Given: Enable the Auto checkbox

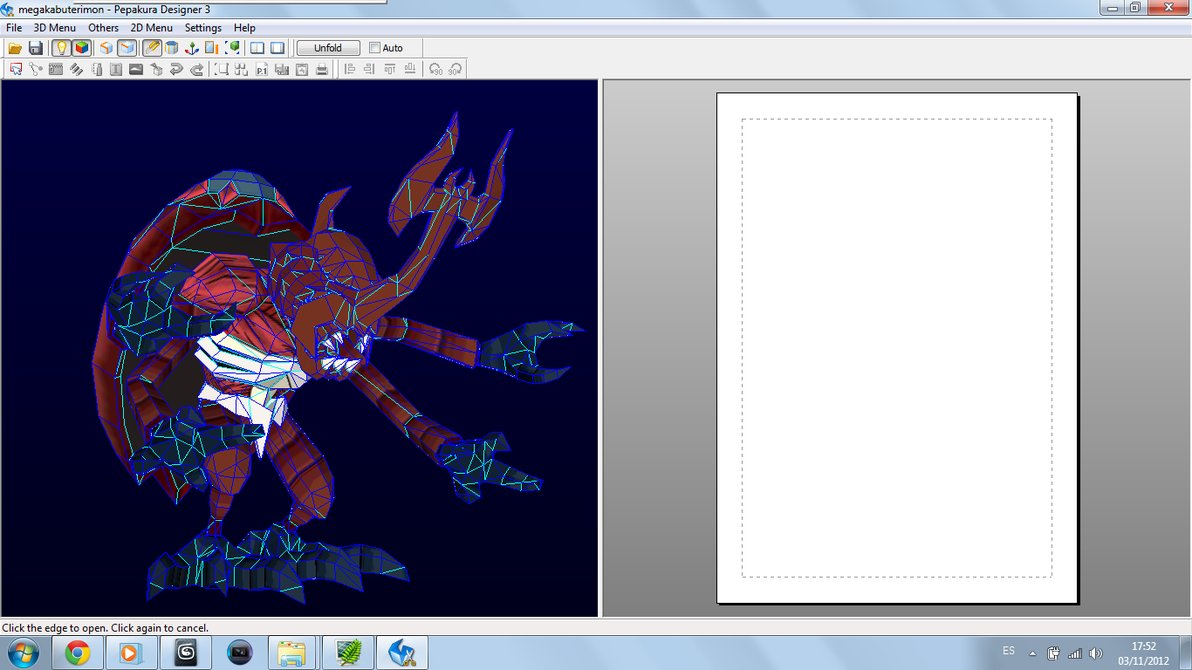Looking at the screenshot, I should coord(375,48).
